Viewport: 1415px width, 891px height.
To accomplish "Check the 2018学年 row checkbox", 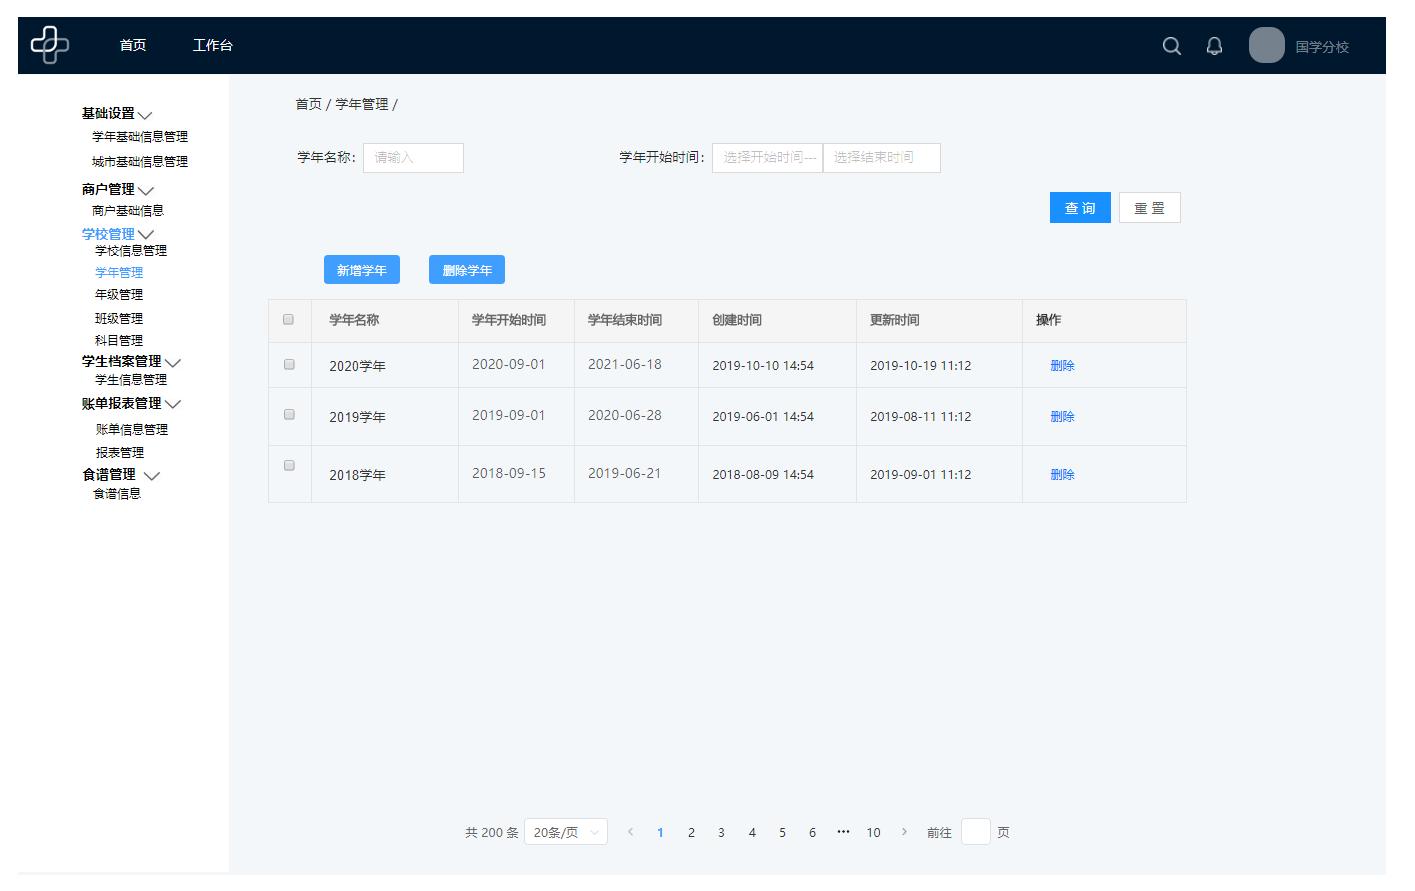I will [289, 466].
